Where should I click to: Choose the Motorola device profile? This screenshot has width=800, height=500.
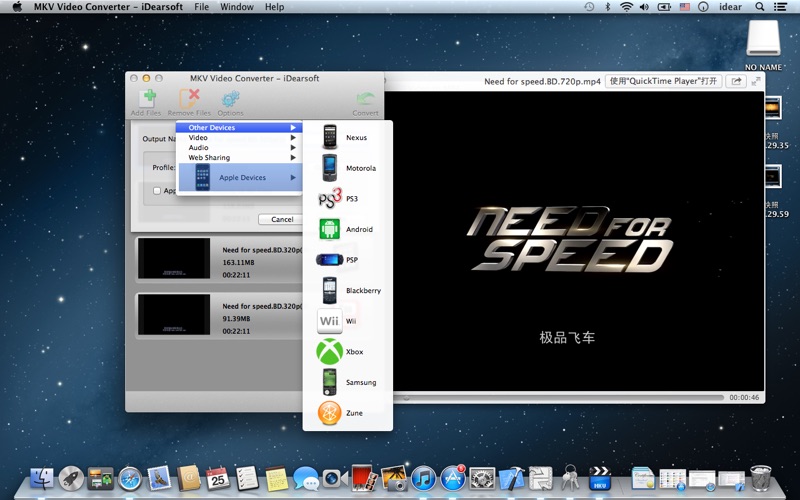[x=347, y=168]
